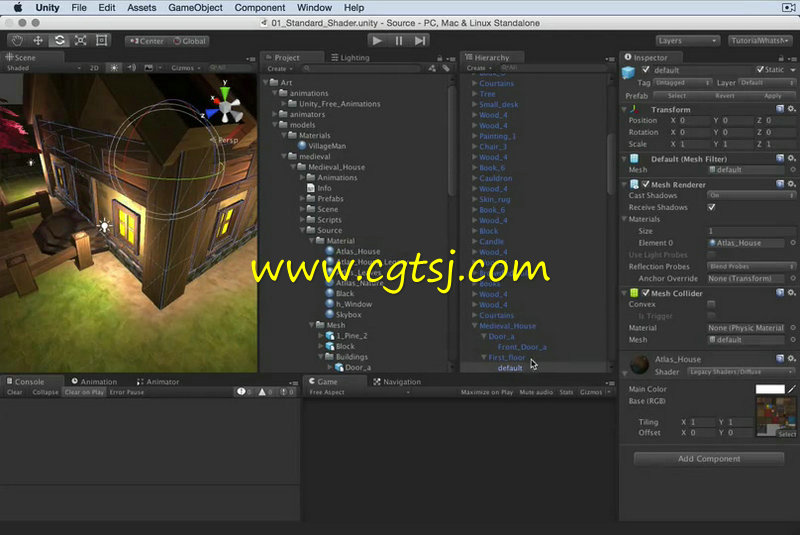Disable Mesh Renderer component checkbox
This screenshot has width=800, height=535.
point(646,184)
